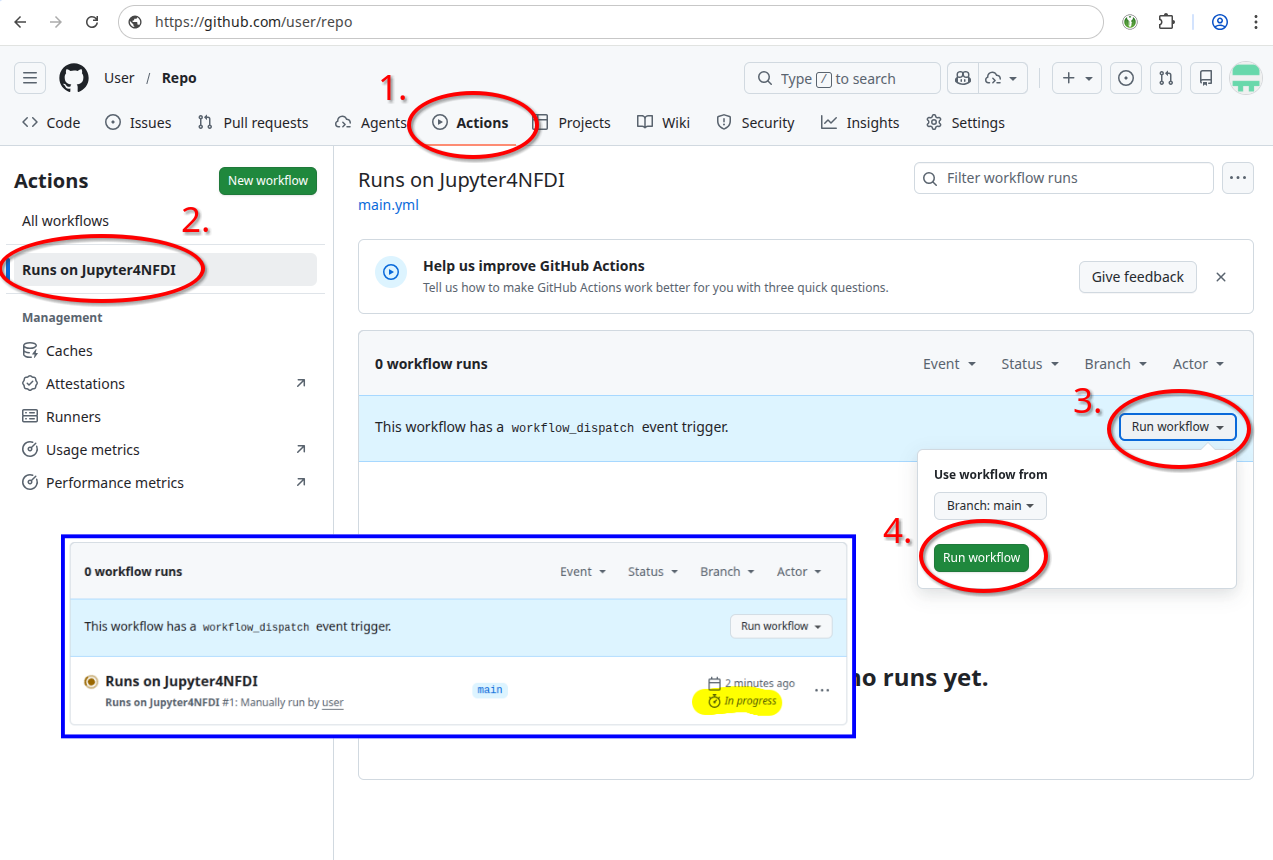This screenshot has width=1273, height=860.
Task: Dismiss the GitHub Actions feedback banner
Action: (1220, 277)
